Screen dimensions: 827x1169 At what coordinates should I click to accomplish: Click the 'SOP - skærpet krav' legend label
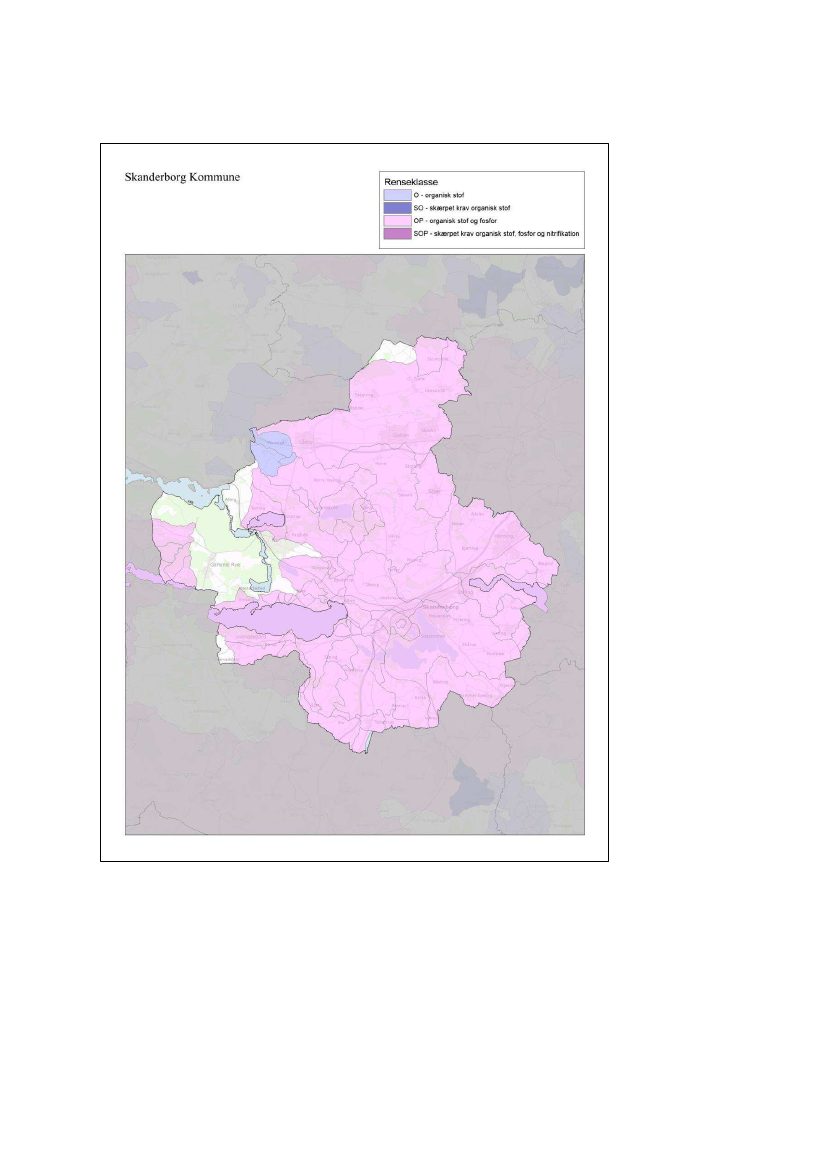[x=497, y=233]
